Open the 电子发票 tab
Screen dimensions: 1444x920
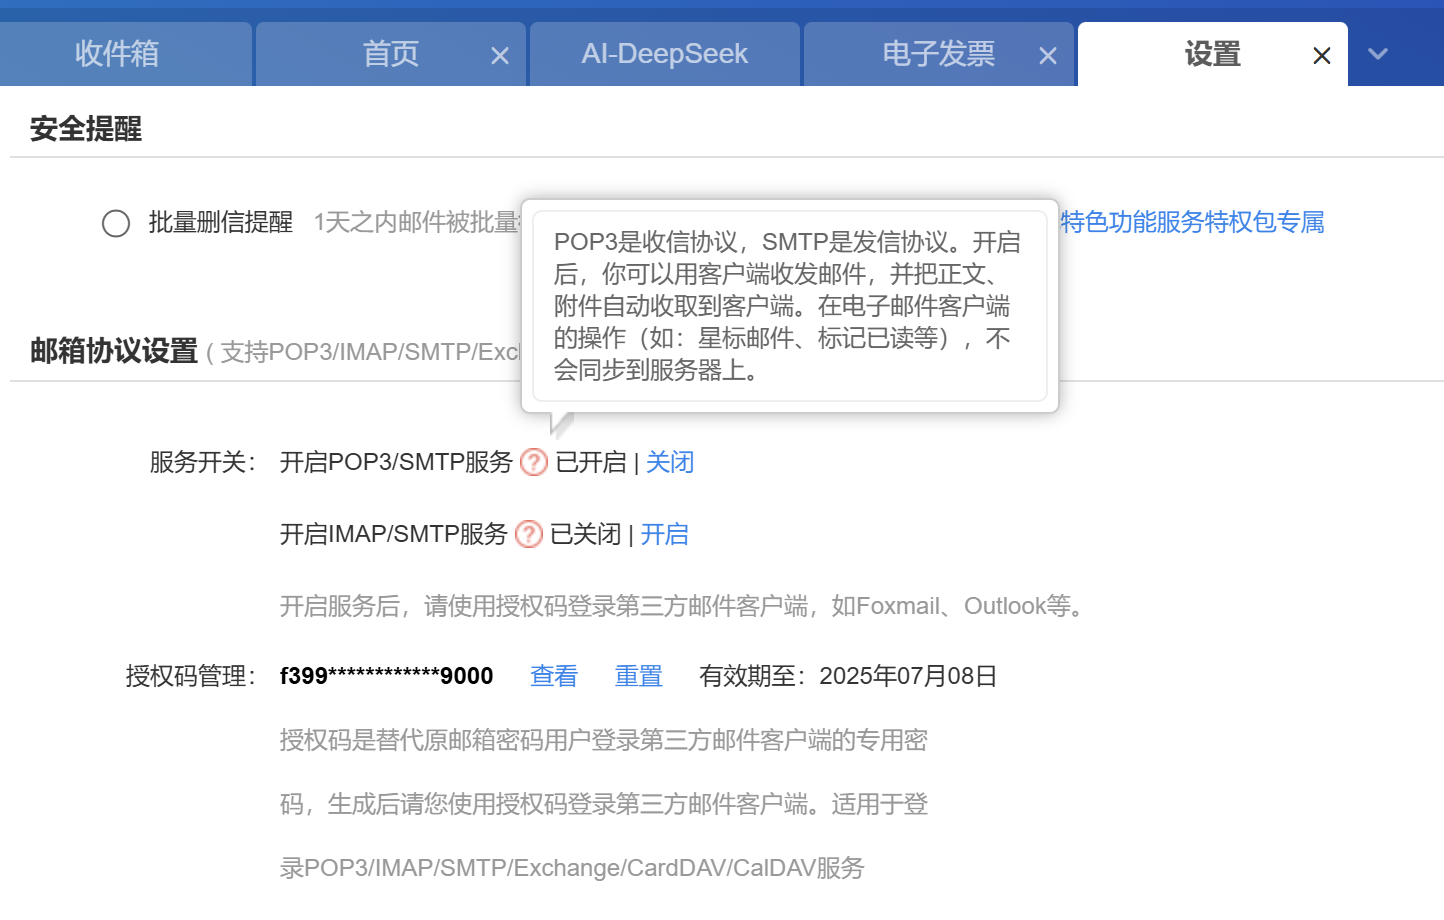(x=938, y=54)
